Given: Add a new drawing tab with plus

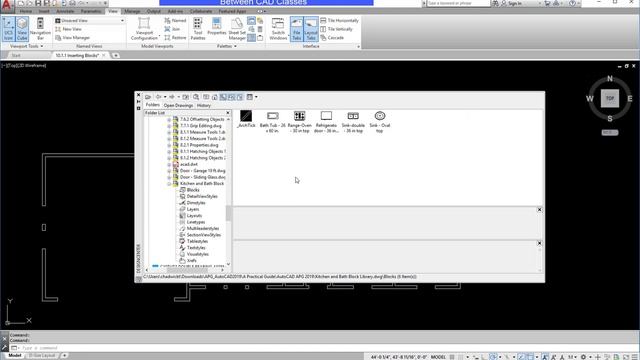Looking at the screenshot, I should [x=116, y=55].
